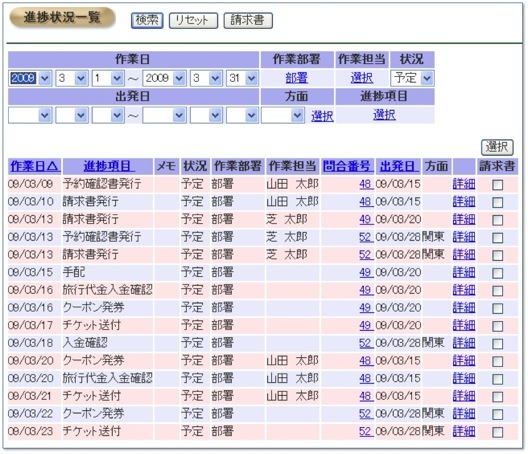Image resolution: width=528 pixels, height=454 pixels.
Task: Open 詳細 link for 入金確認 row
Action: [464, 343]
